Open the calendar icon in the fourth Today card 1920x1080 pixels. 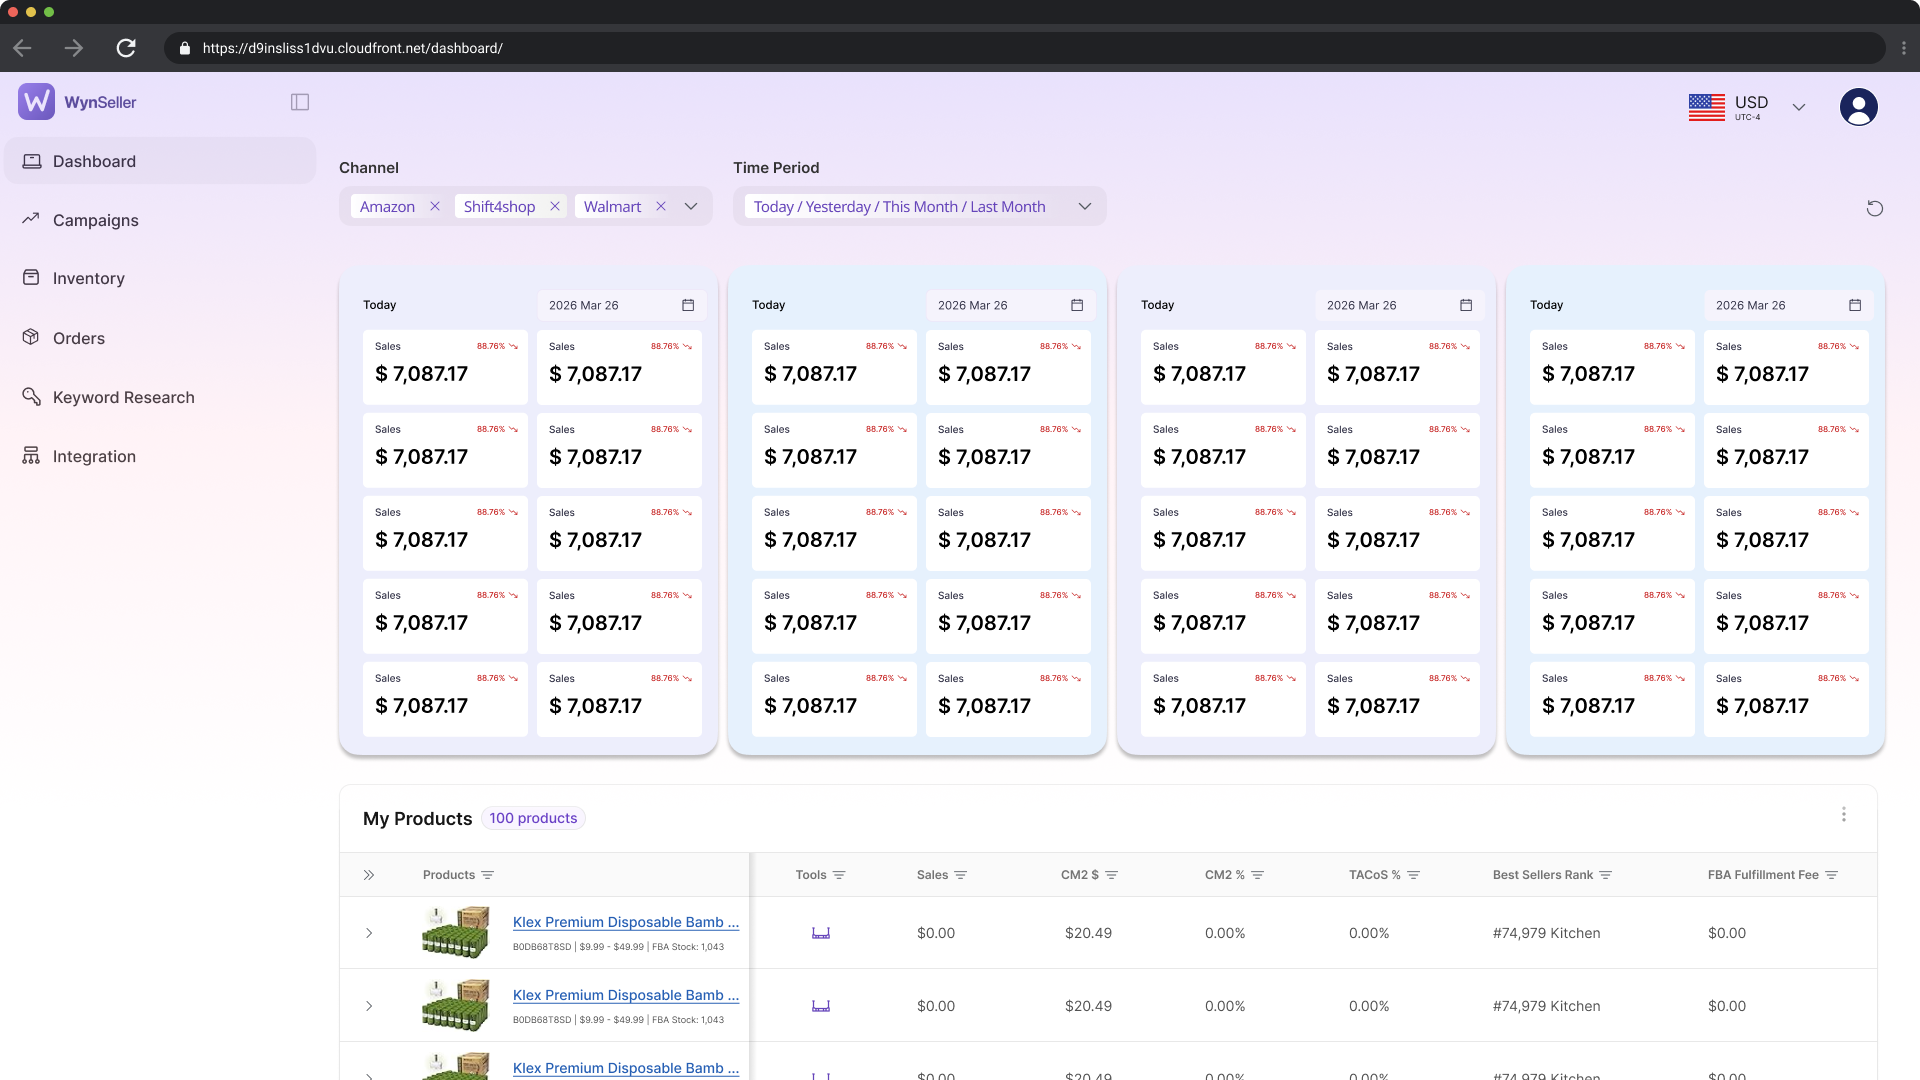pos(1855,305)
